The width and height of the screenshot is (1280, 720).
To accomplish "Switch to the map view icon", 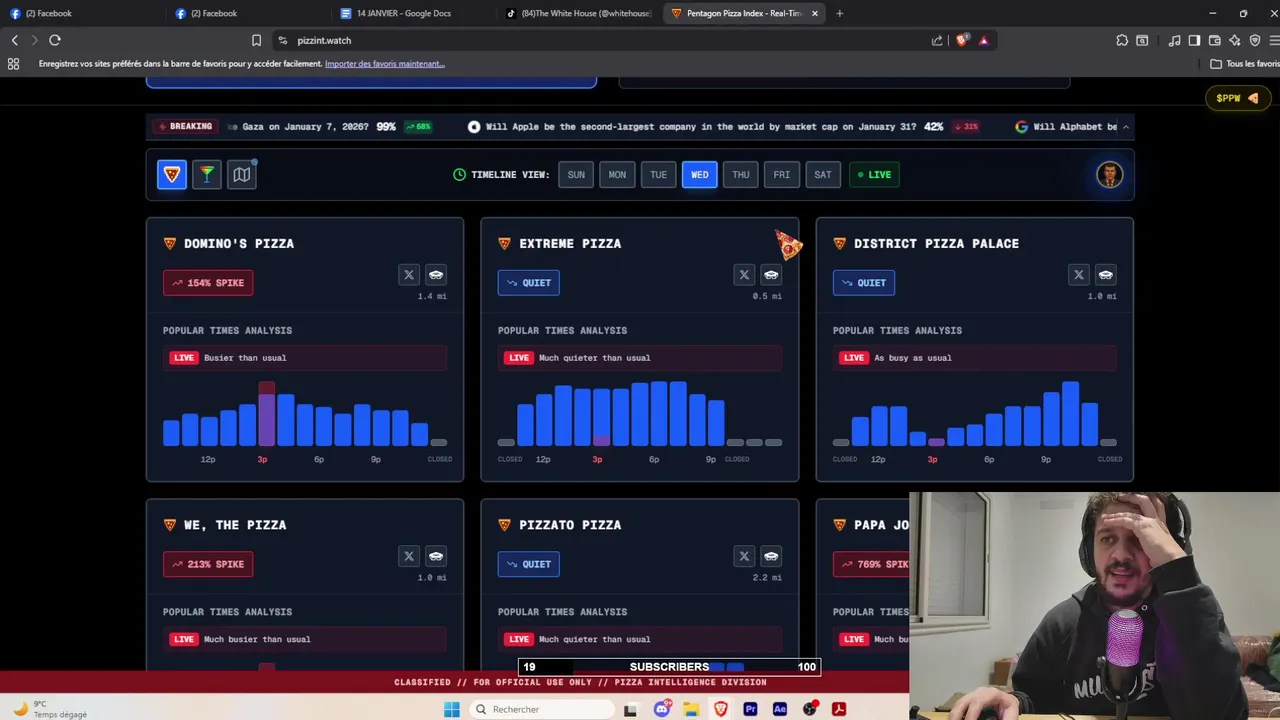I will (x=242, y=174).
